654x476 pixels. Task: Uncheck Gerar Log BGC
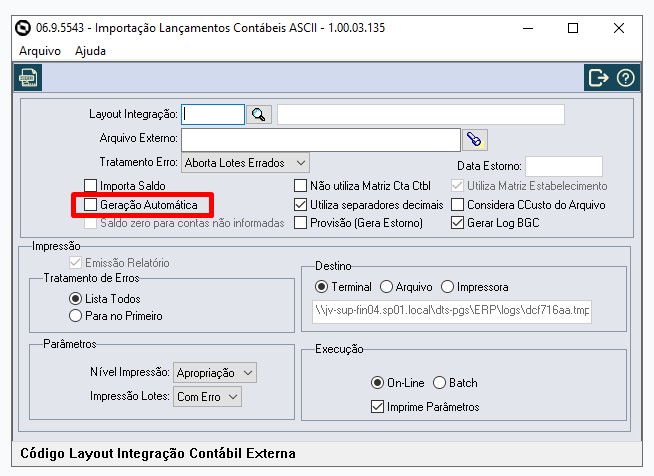click(458, 223)
